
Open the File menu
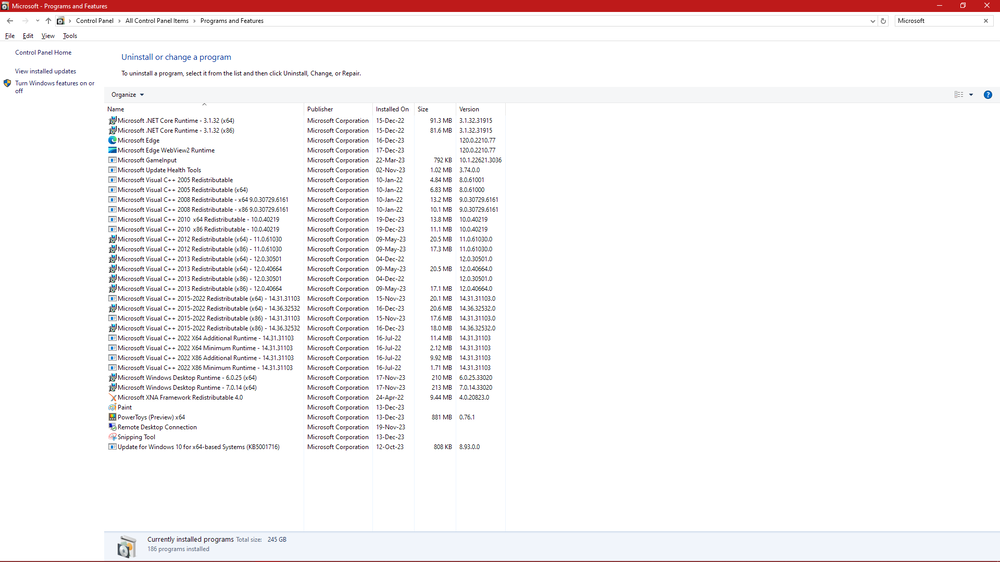point(10,36)
